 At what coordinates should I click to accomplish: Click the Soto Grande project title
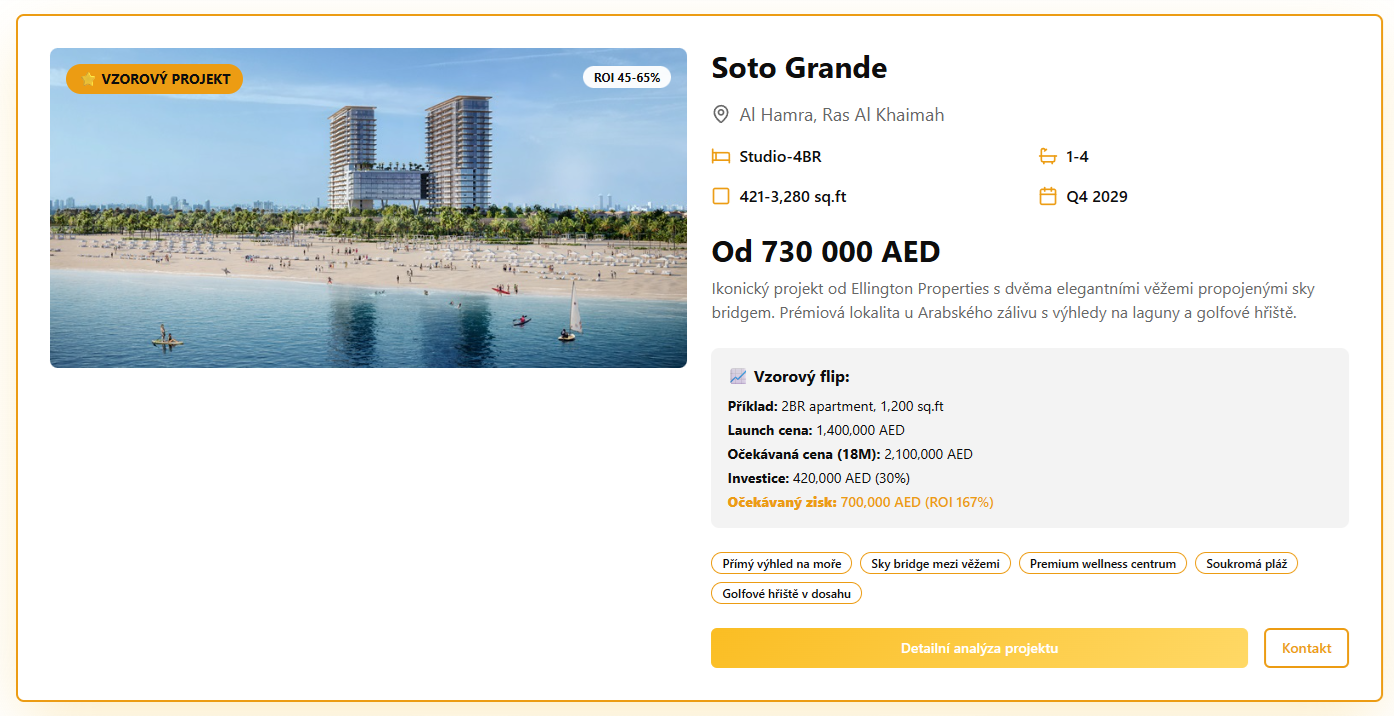[x=799, y=68]
